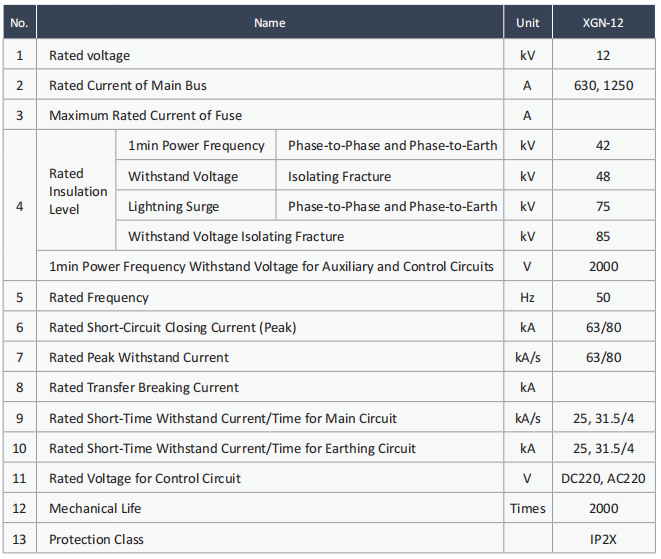Screen dimensions: 661x559
Task: Click the "No." column header
Action: tap(19, 23)
